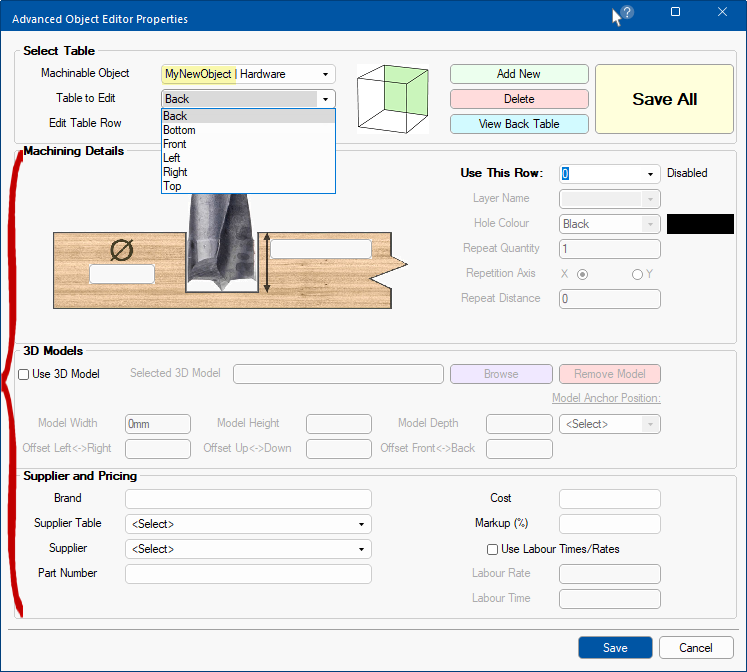This screenshot has height=672, width=747.
Task: Click the View Back Table button
Action: (x=519, y=124)
